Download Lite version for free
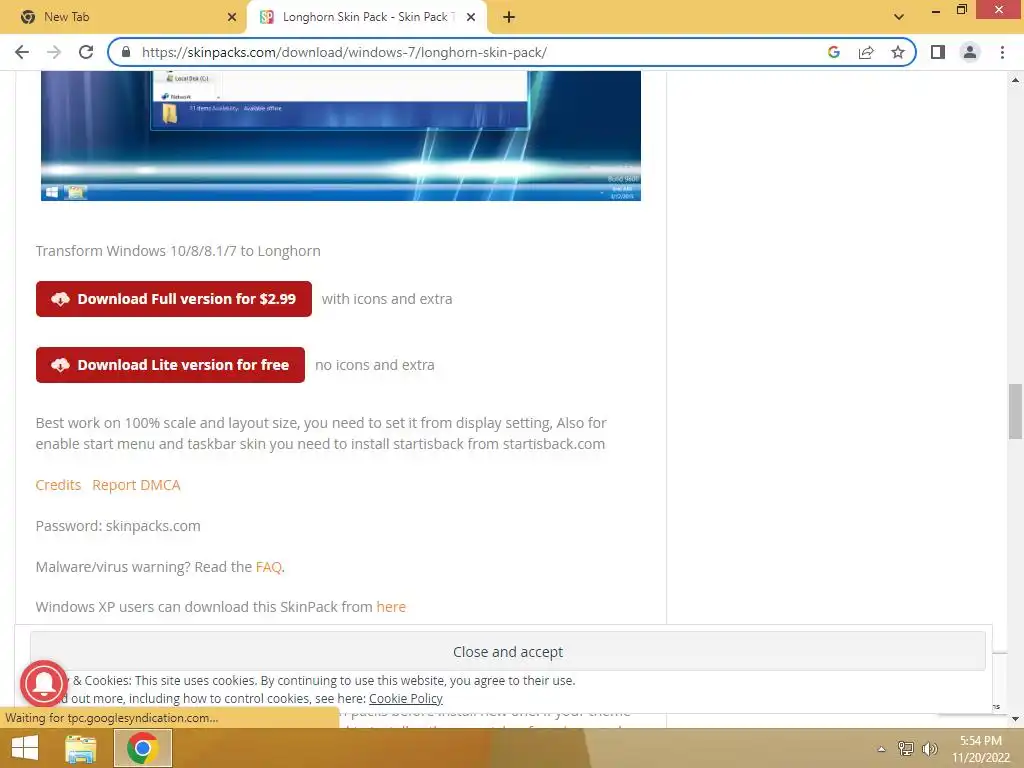Viewport: 1024px width, 768px height. tap(170, 365)
